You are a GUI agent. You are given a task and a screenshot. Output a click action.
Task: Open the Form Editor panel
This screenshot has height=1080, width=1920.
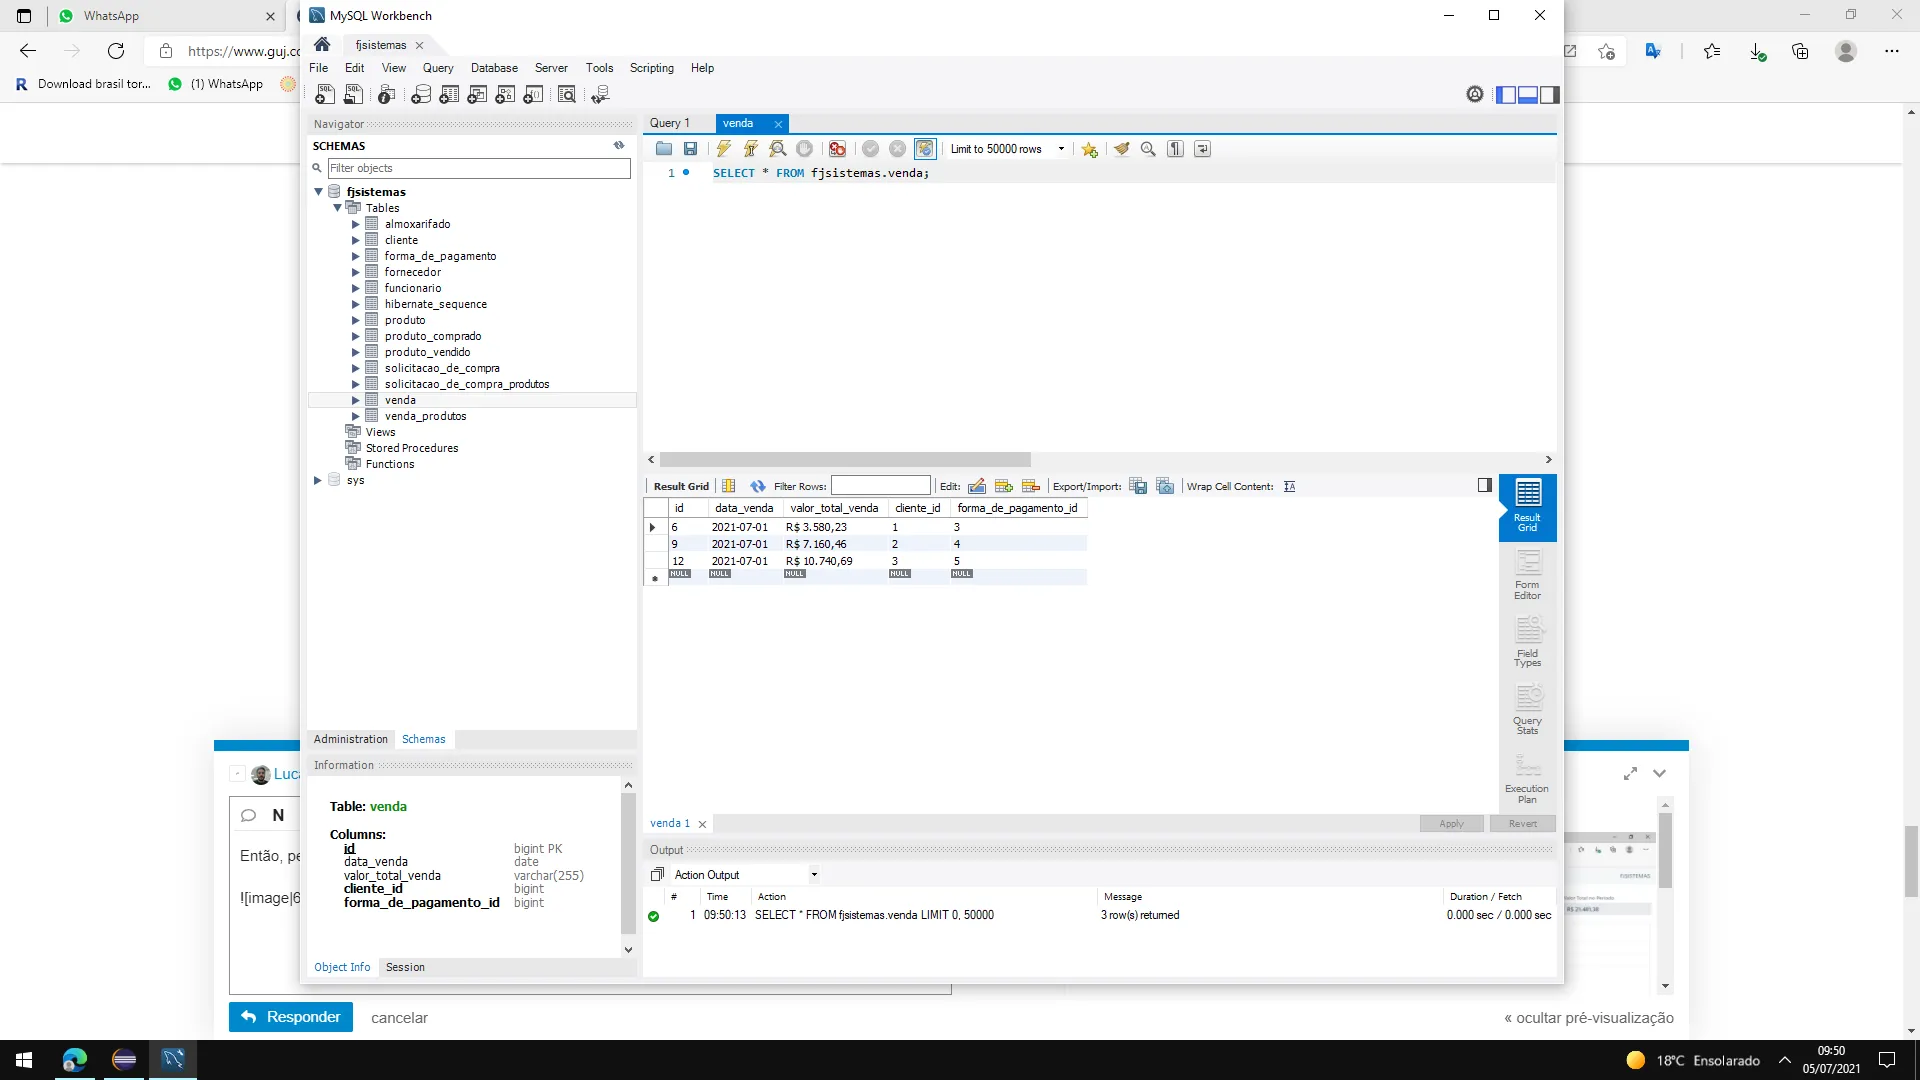pyautogui.click(x=1527, y=575)
